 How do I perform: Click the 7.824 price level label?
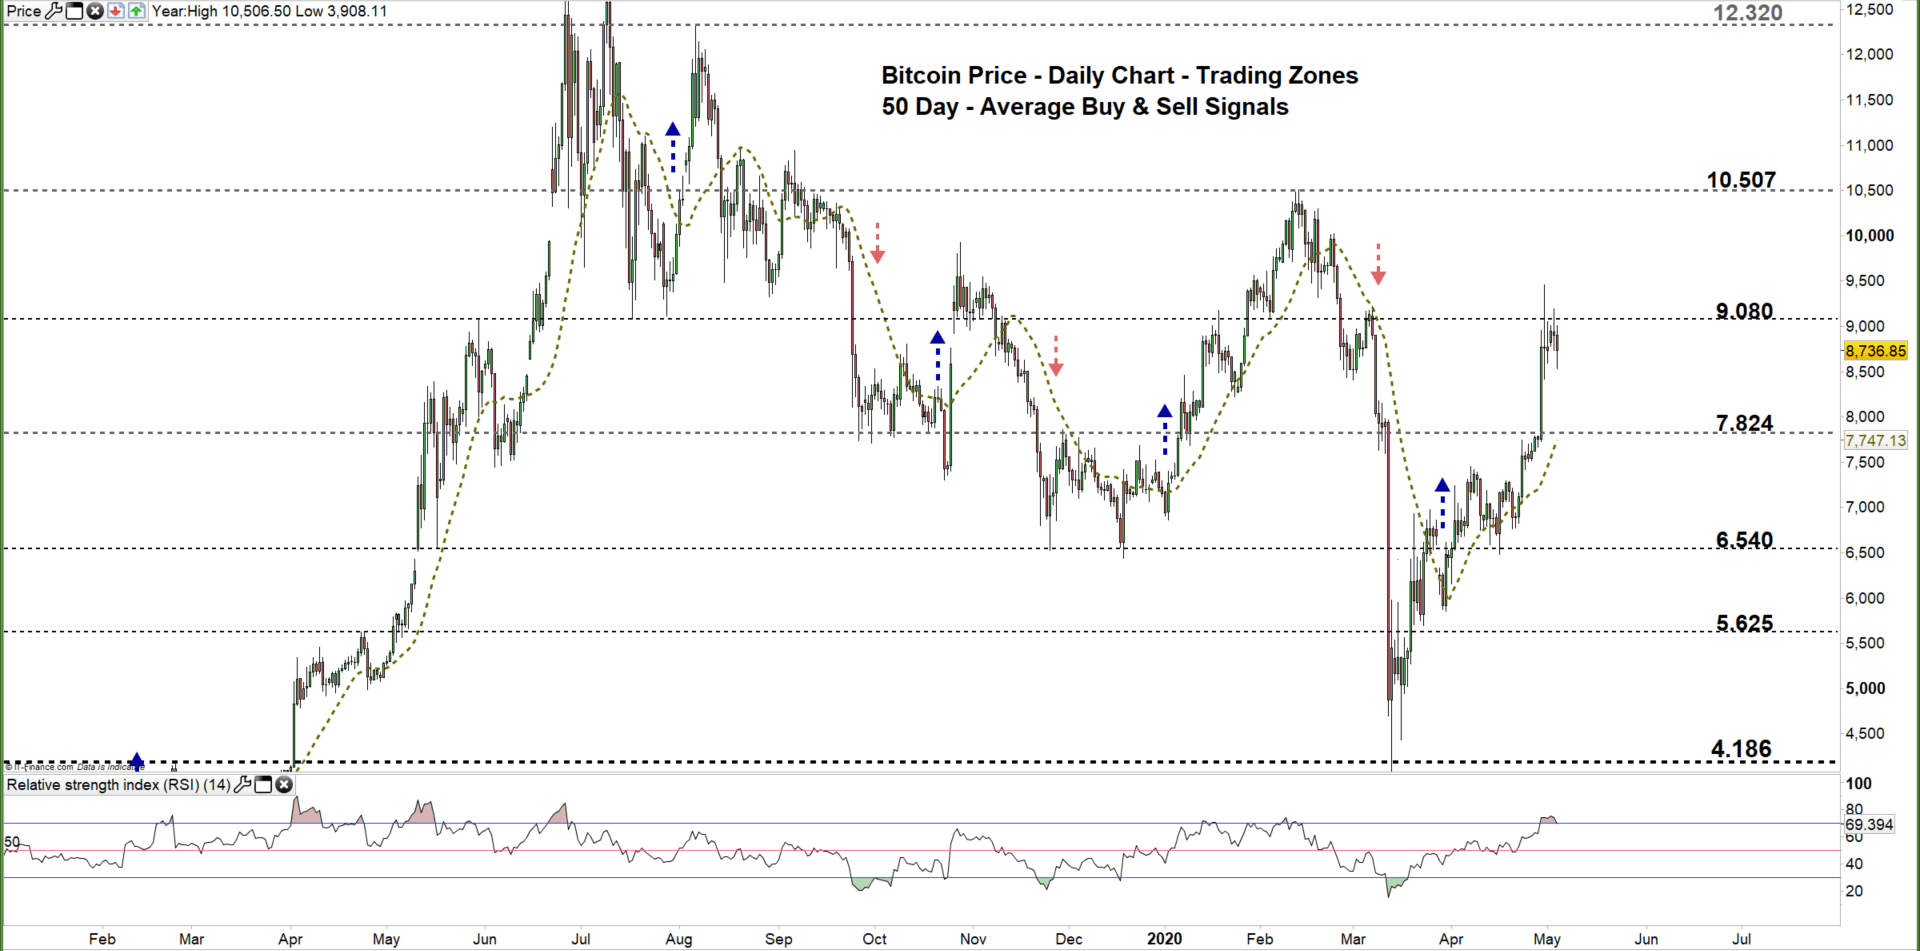[x=1744, y=423]
